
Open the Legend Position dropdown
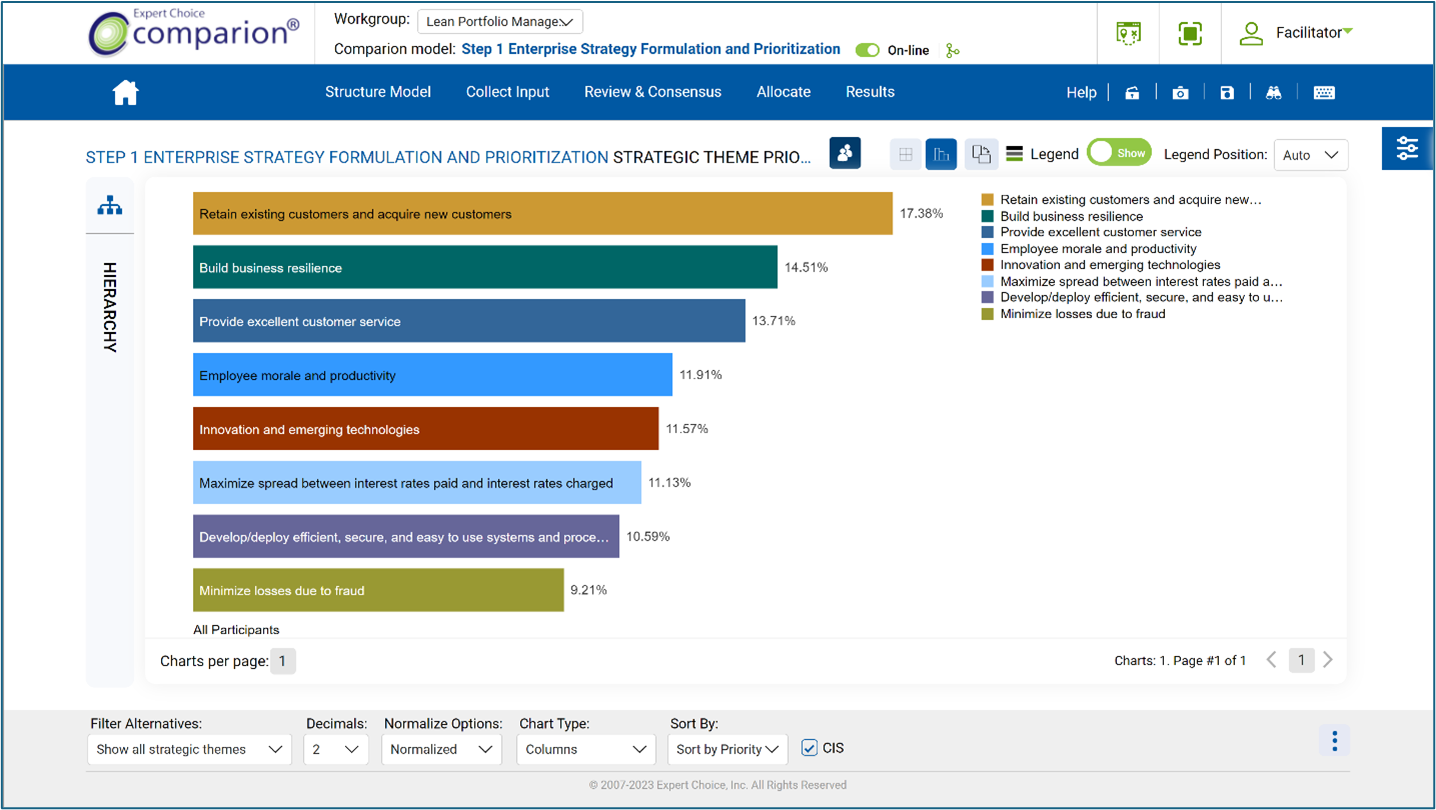point(1310,154)
